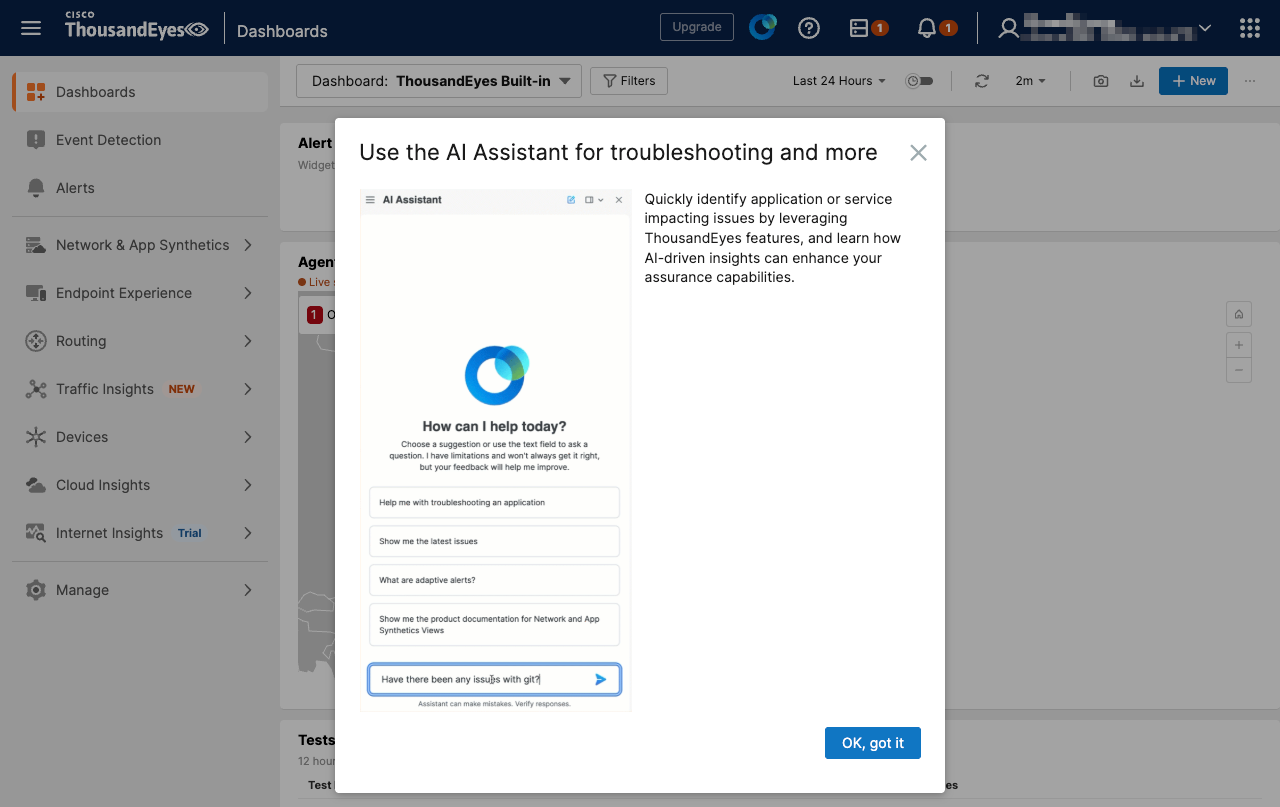Screen dimensions: 1280x807
Task: Click the New button
Action: coord(1193,81)
